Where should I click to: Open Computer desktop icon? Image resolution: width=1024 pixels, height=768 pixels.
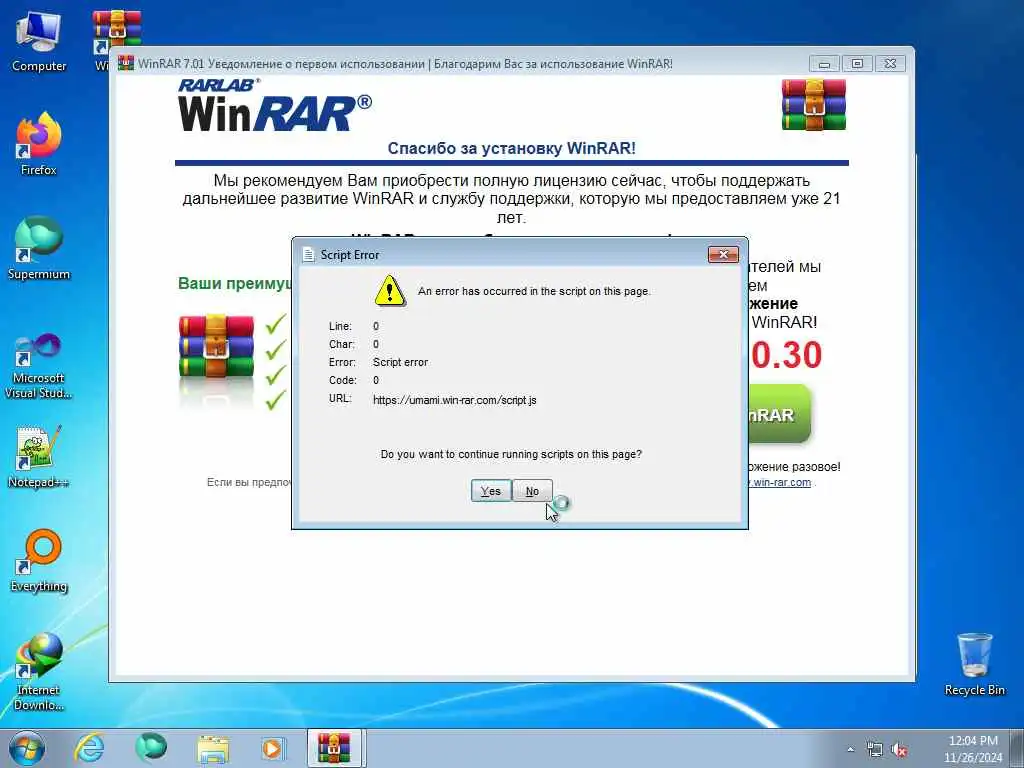39,42
